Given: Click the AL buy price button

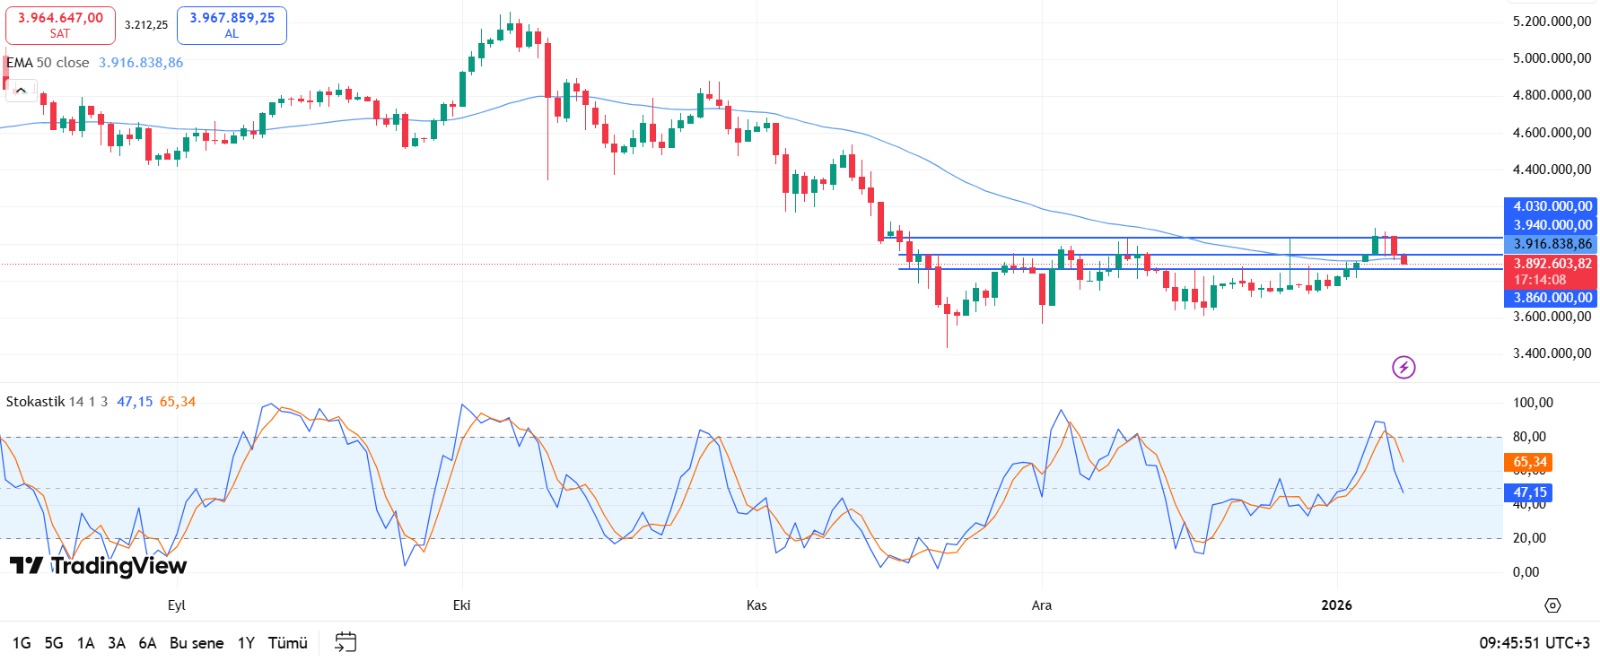Looking at the screenshot, I should coord(232,25).
